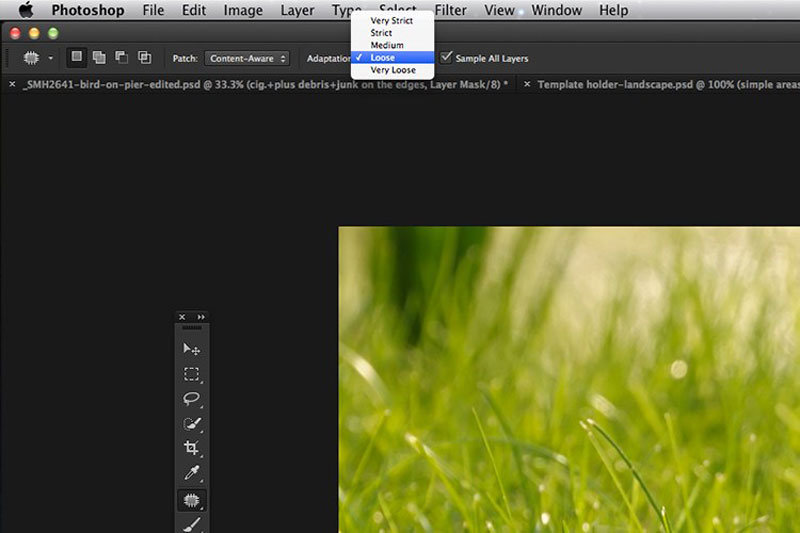
Task: Choose Very Loose adaptation option
Action: click(x=393, y=70)
